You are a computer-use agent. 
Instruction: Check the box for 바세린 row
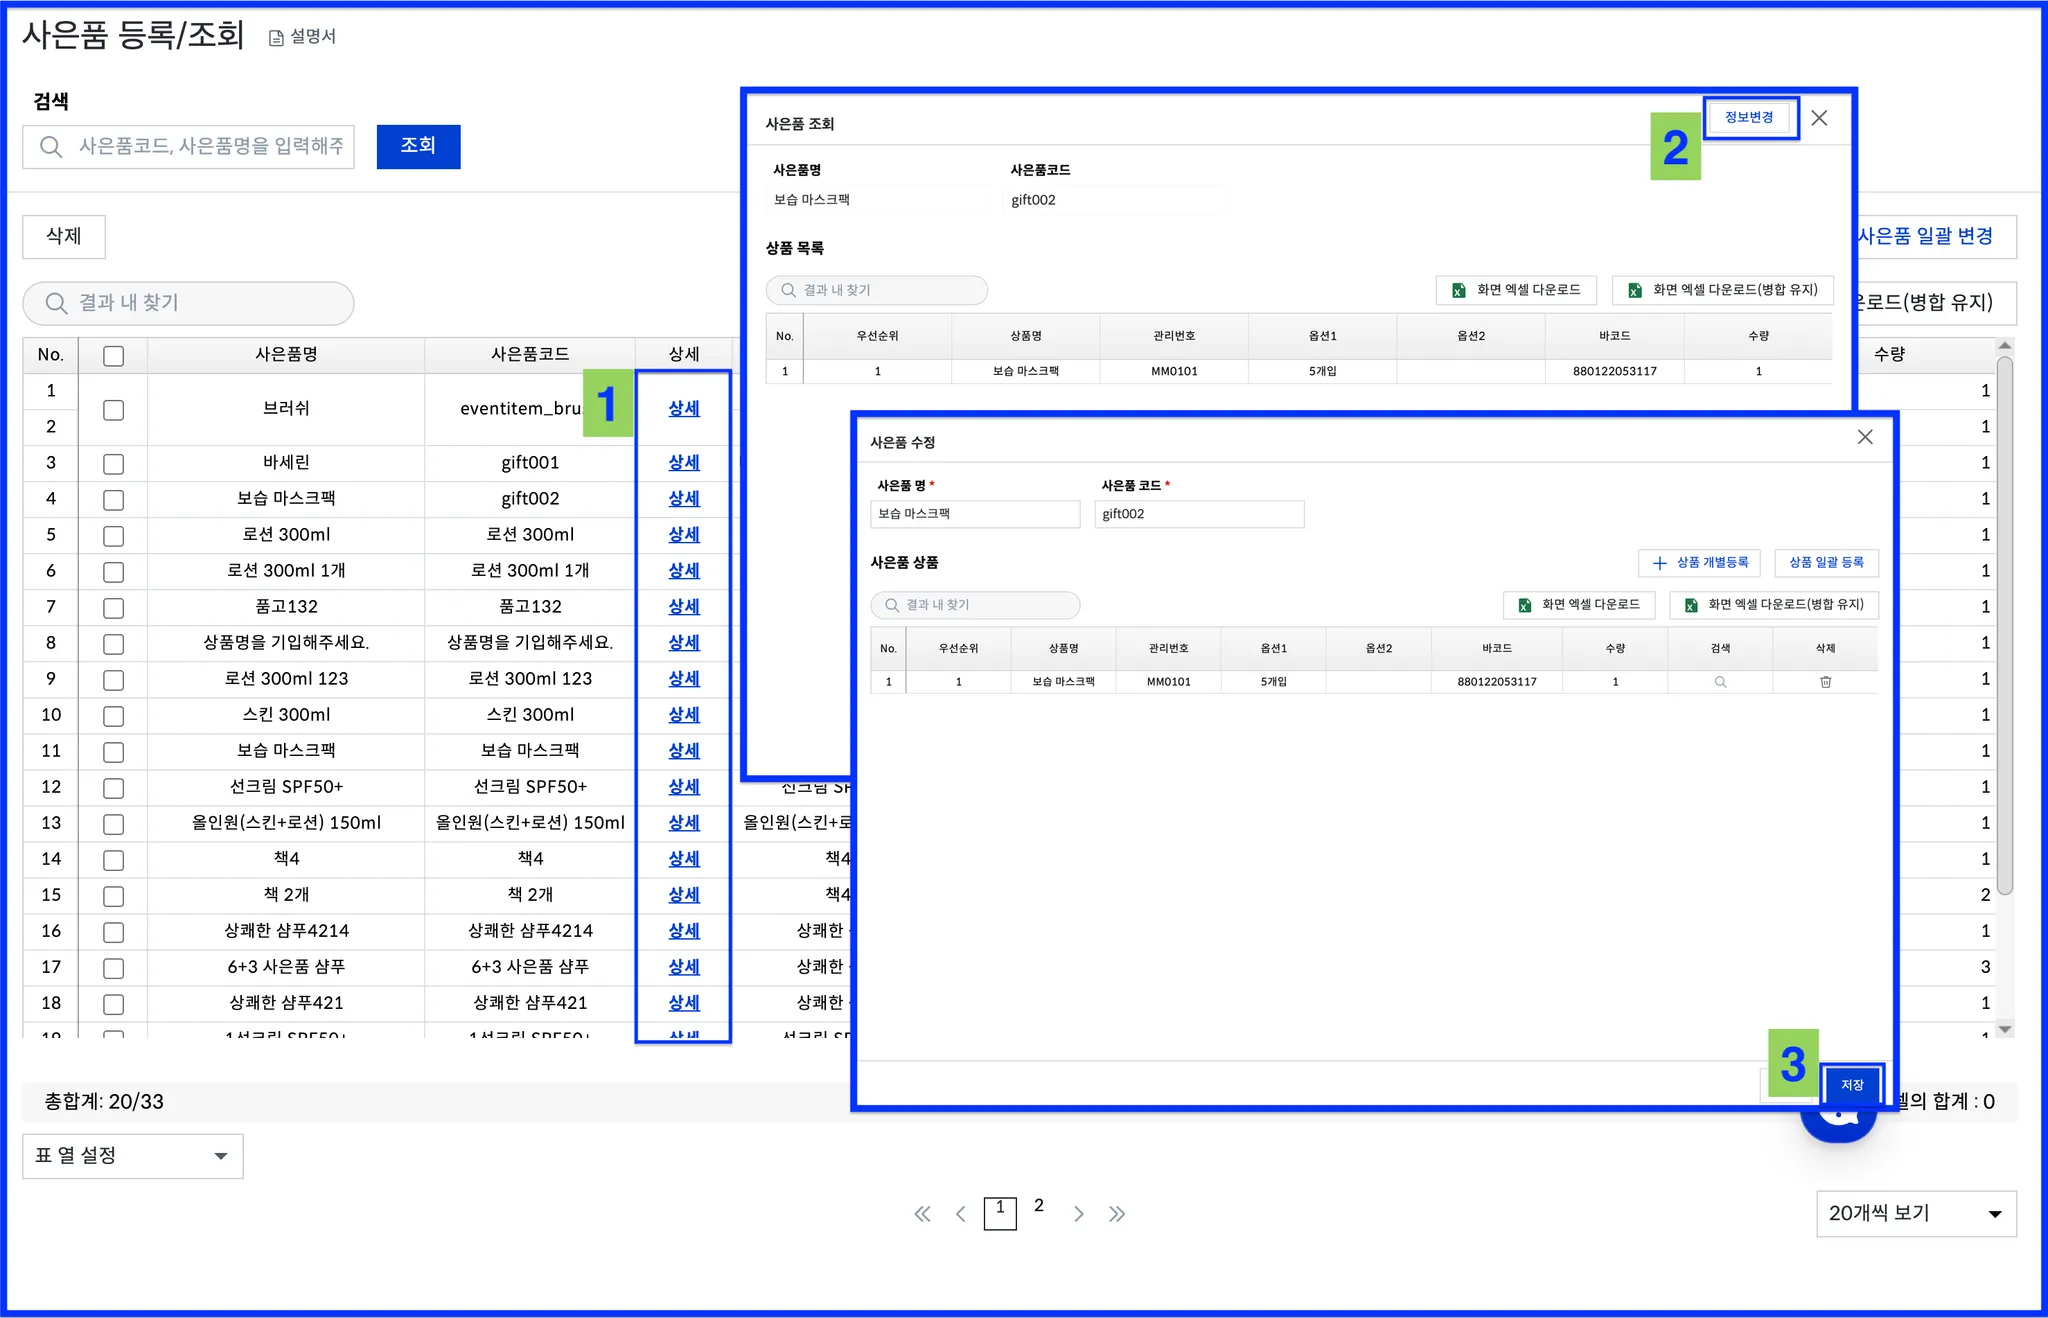(114, 464)
